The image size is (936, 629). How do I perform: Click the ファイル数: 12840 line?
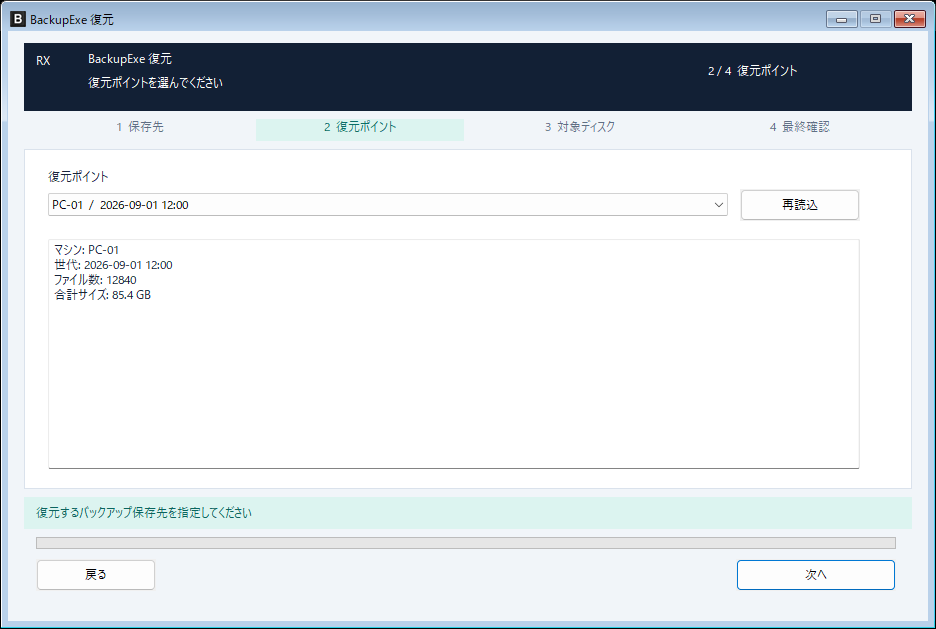click(96, 280)
